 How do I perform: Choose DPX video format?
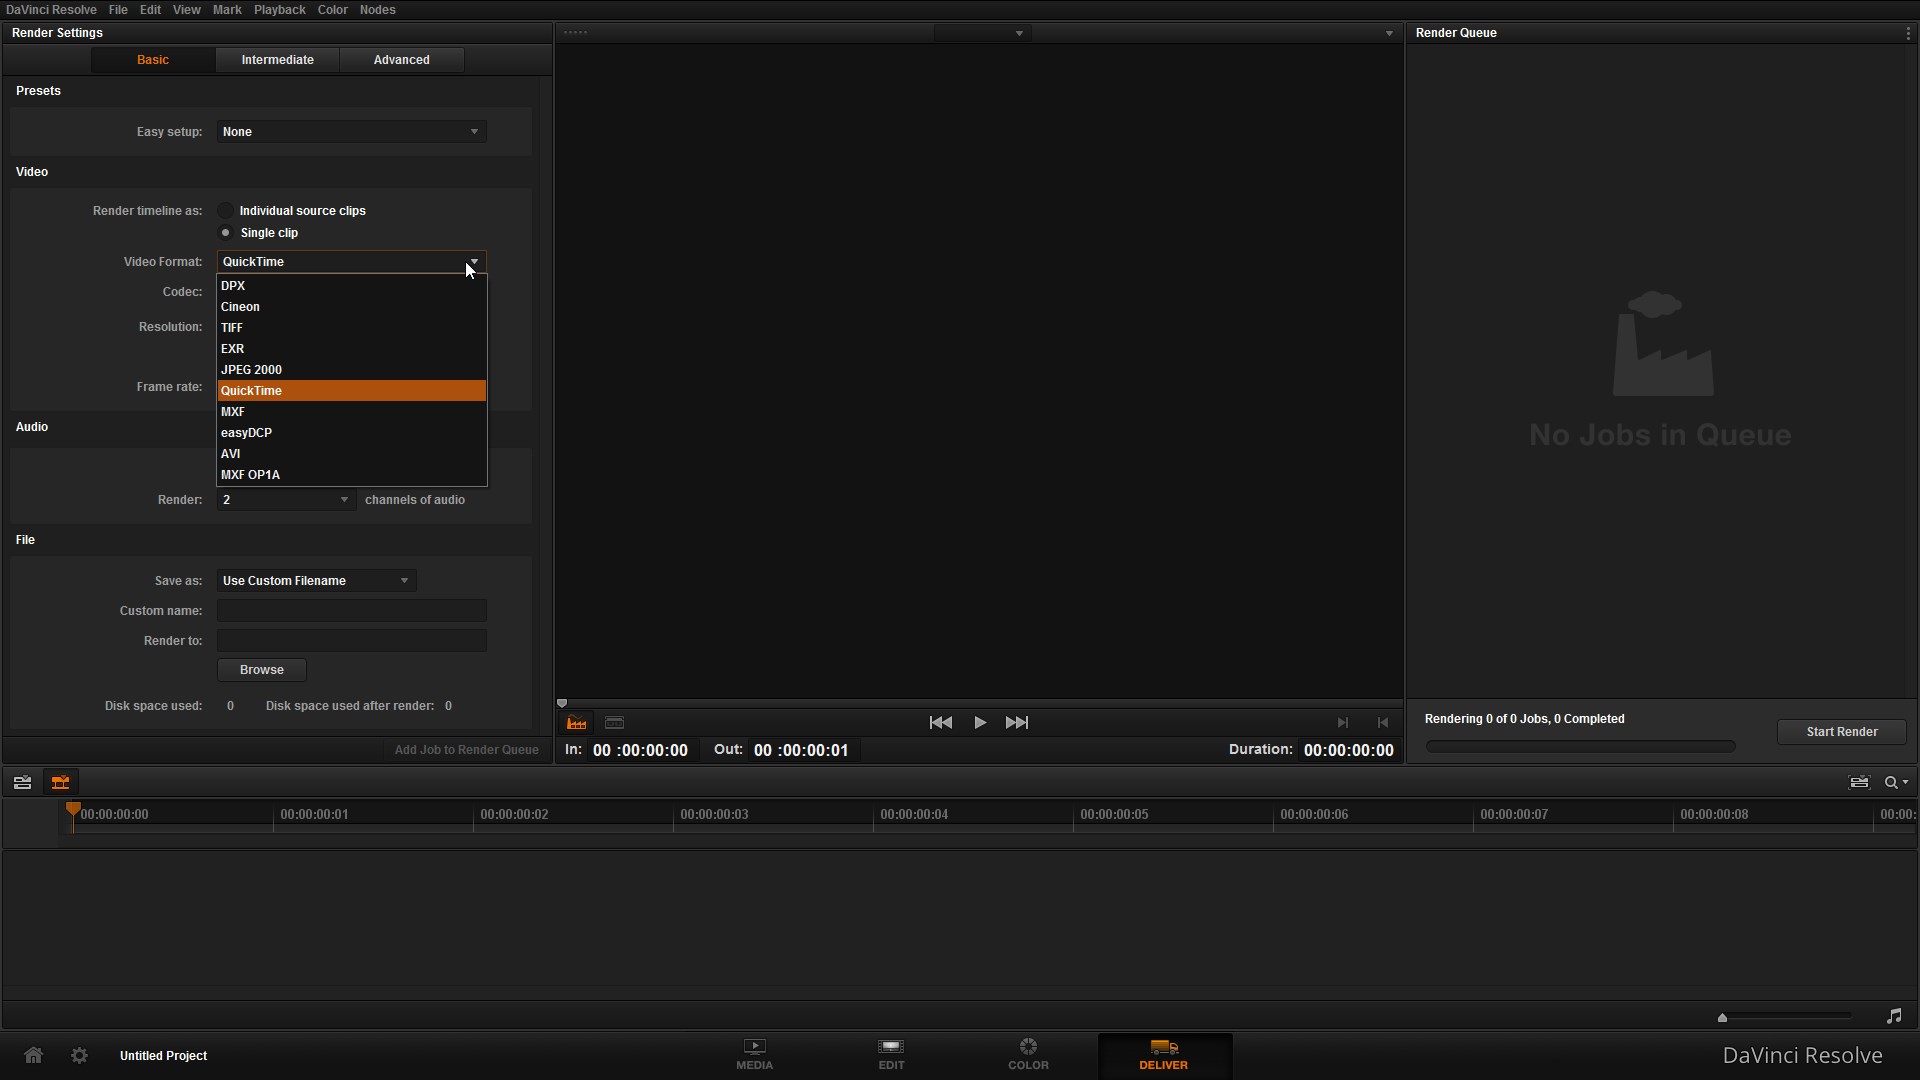[x=352, y=286]
